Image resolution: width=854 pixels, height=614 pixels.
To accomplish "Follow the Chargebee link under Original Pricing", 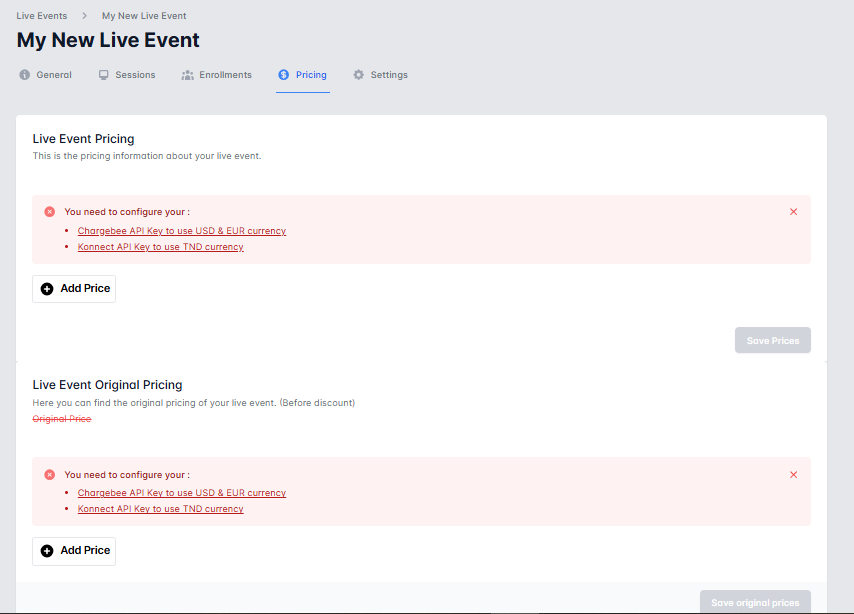I will coord(182,493).
